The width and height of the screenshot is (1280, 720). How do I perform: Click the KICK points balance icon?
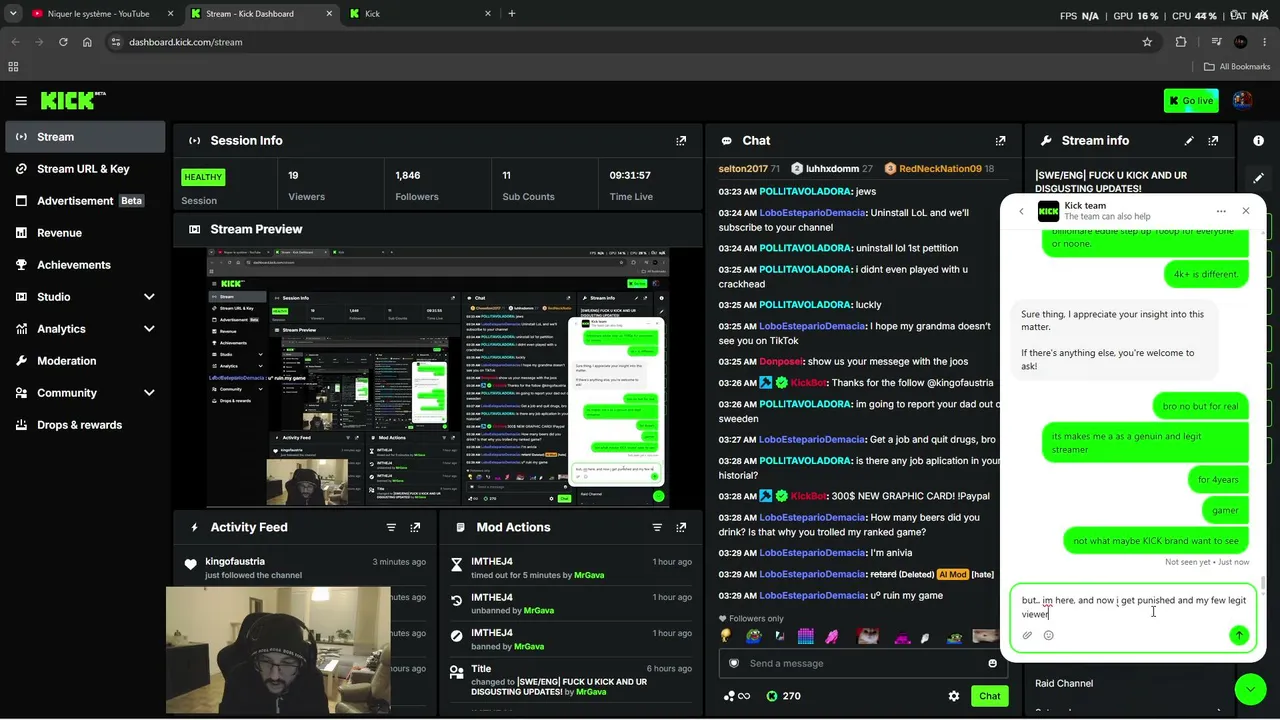(771, 696)
